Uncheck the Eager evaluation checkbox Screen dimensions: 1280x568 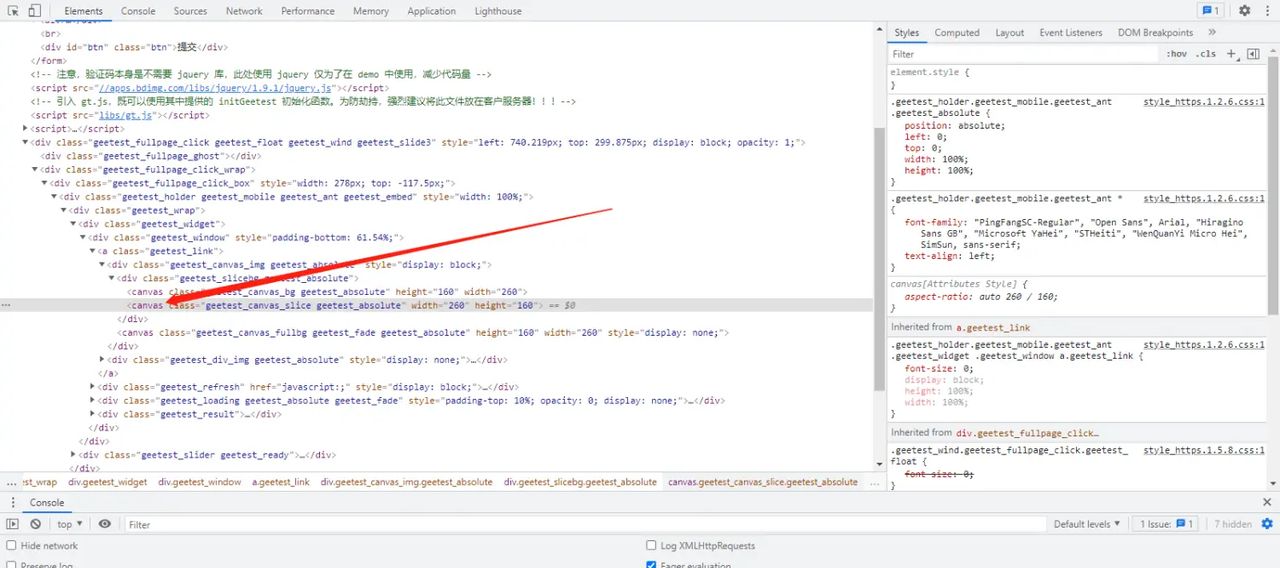click(x=652, y=566)
